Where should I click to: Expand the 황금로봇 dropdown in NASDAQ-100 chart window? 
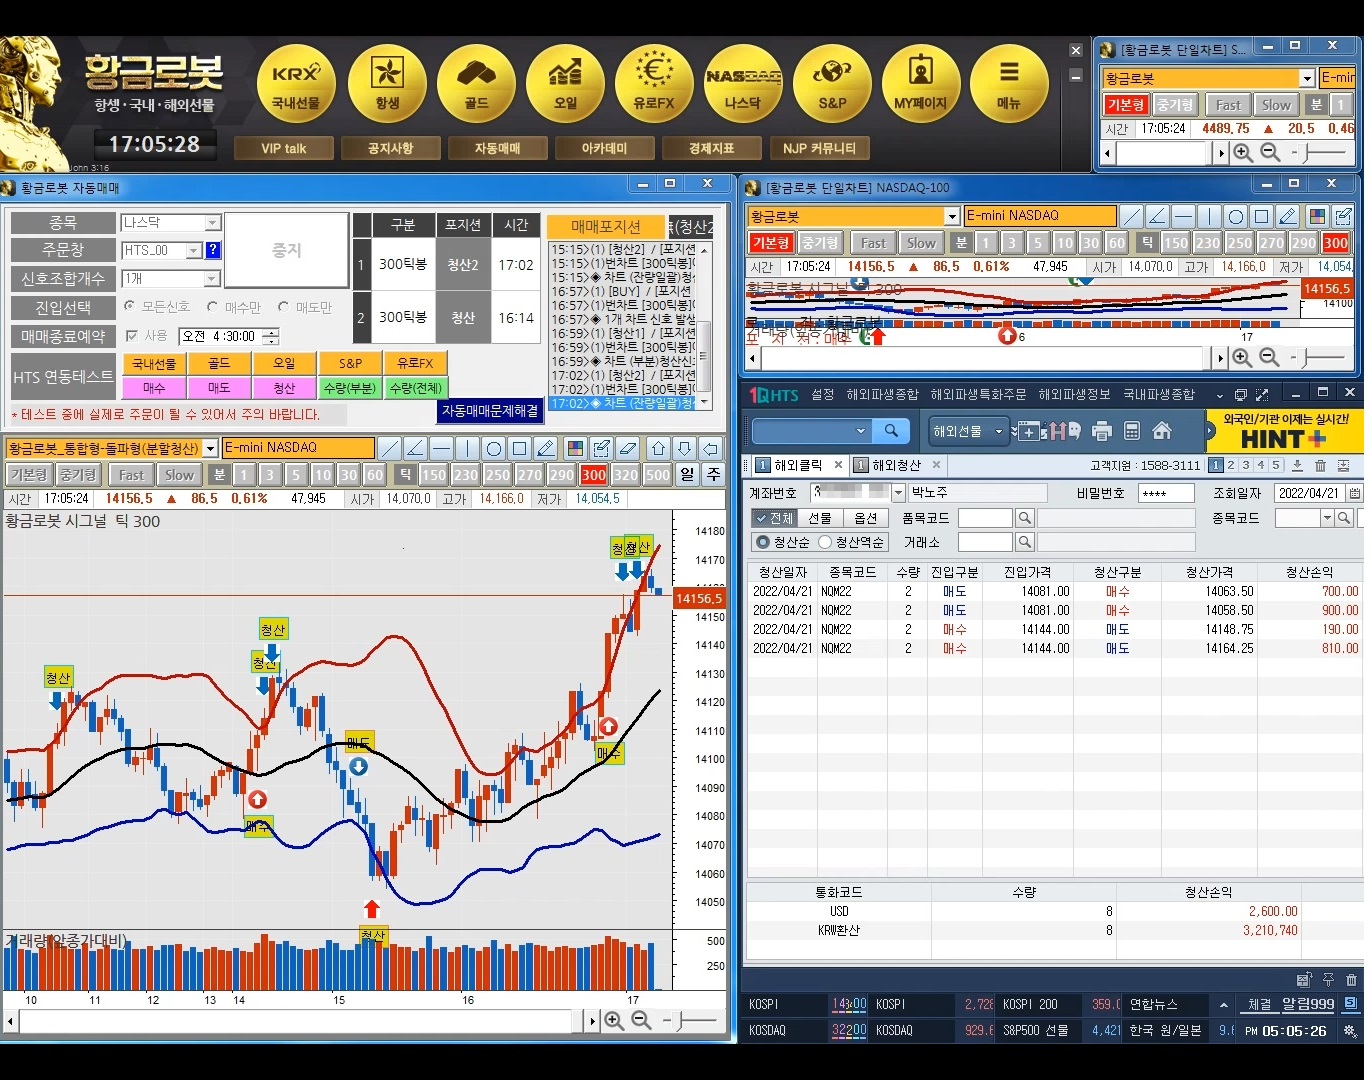(951, 216)
